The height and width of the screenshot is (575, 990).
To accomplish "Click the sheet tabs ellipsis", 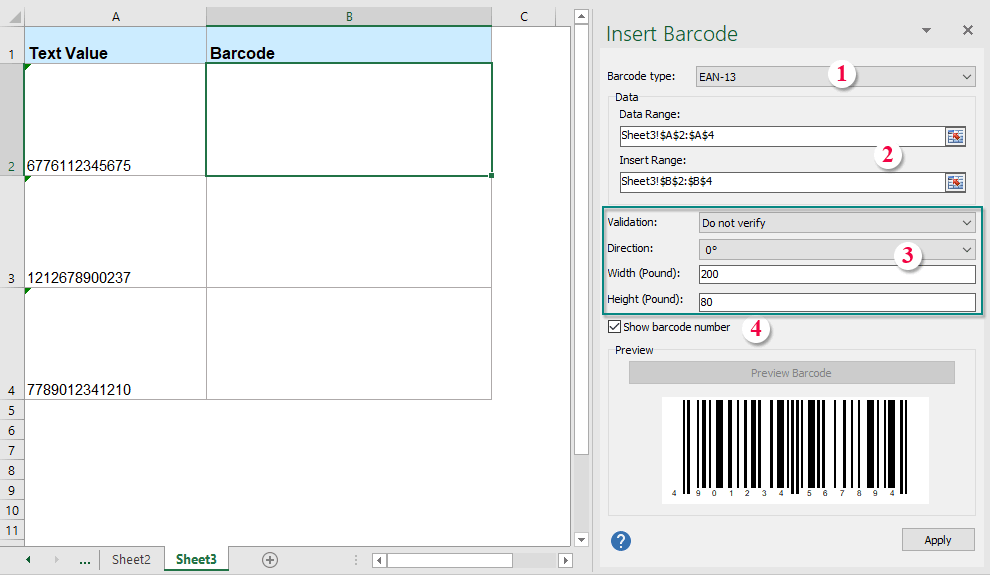I will [x=84, y=560].
